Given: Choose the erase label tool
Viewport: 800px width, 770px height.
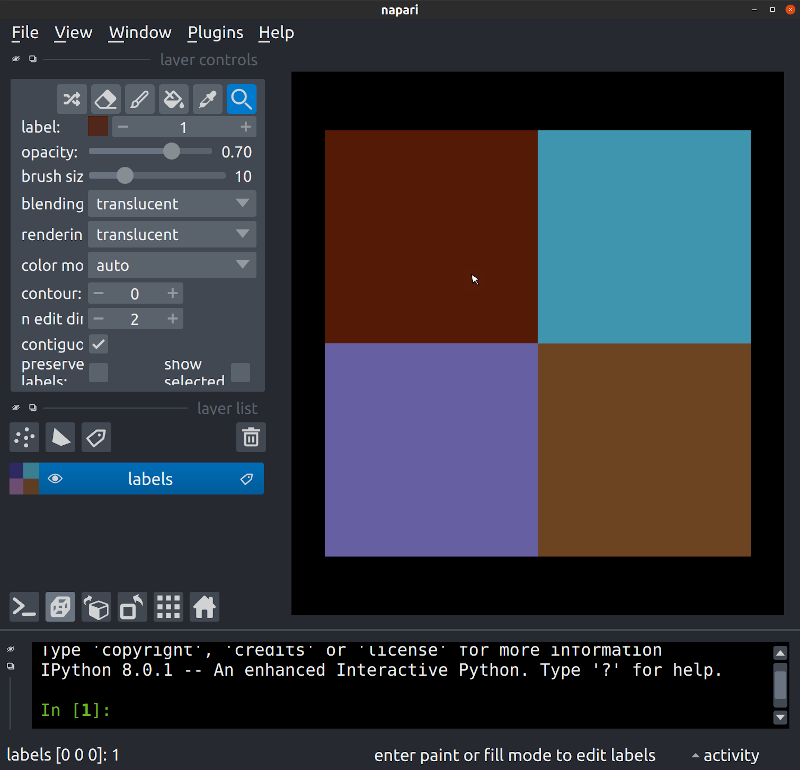Looking at the screenshot, I should [105, 99].
